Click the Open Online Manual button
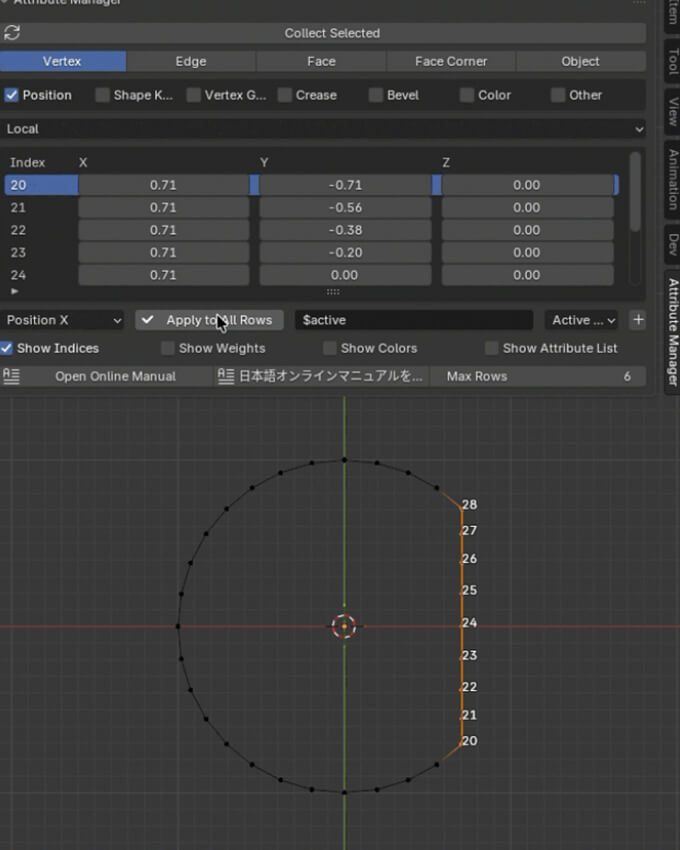The image size is (680, 850). tap(115, 376)
